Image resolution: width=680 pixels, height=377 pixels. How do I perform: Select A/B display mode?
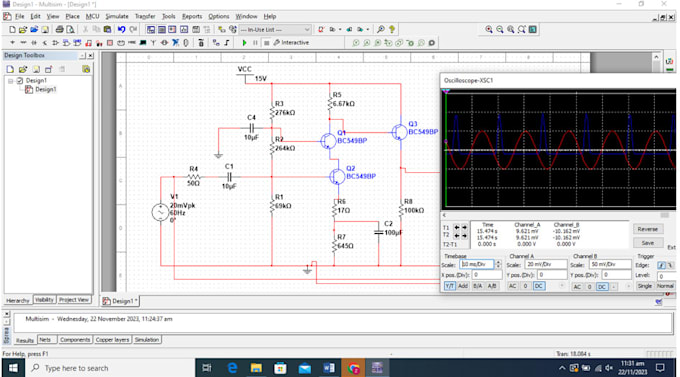coord(492,286)
